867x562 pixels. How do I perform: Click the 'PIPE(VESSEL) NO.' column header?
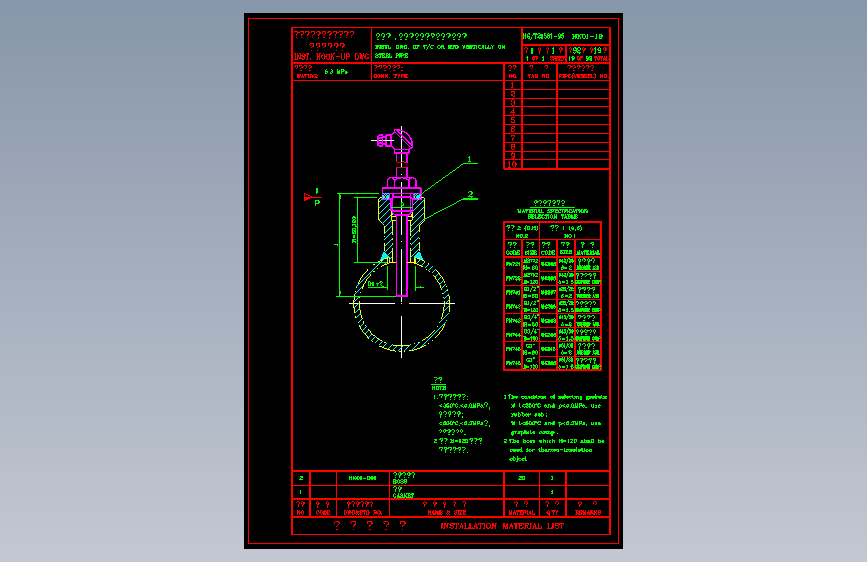click(583, 76)
